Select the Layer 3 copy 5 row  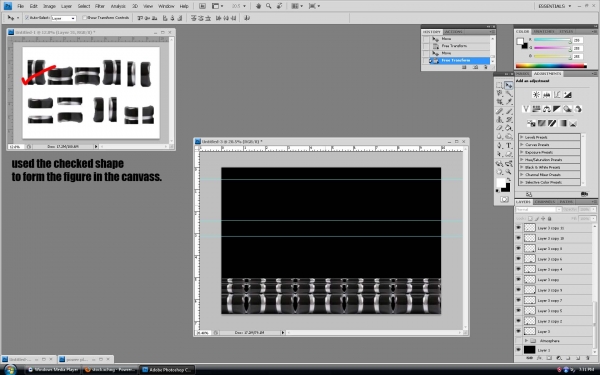[553, 310]
